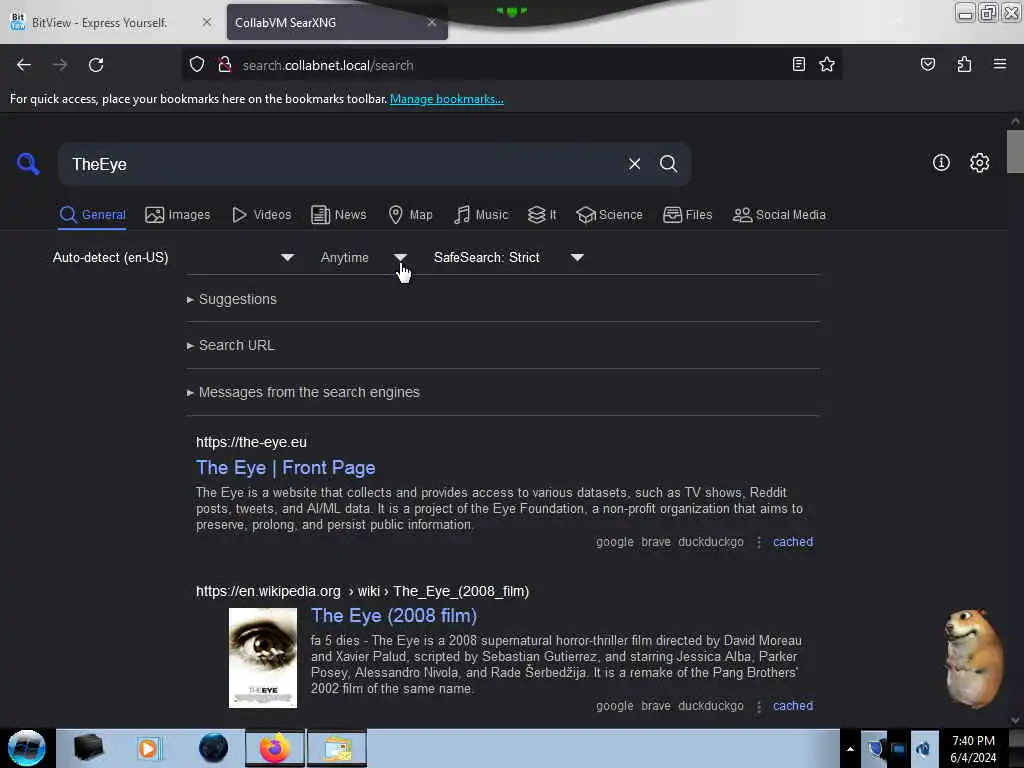
Task: Reload the current page
Action: point(96,65)
